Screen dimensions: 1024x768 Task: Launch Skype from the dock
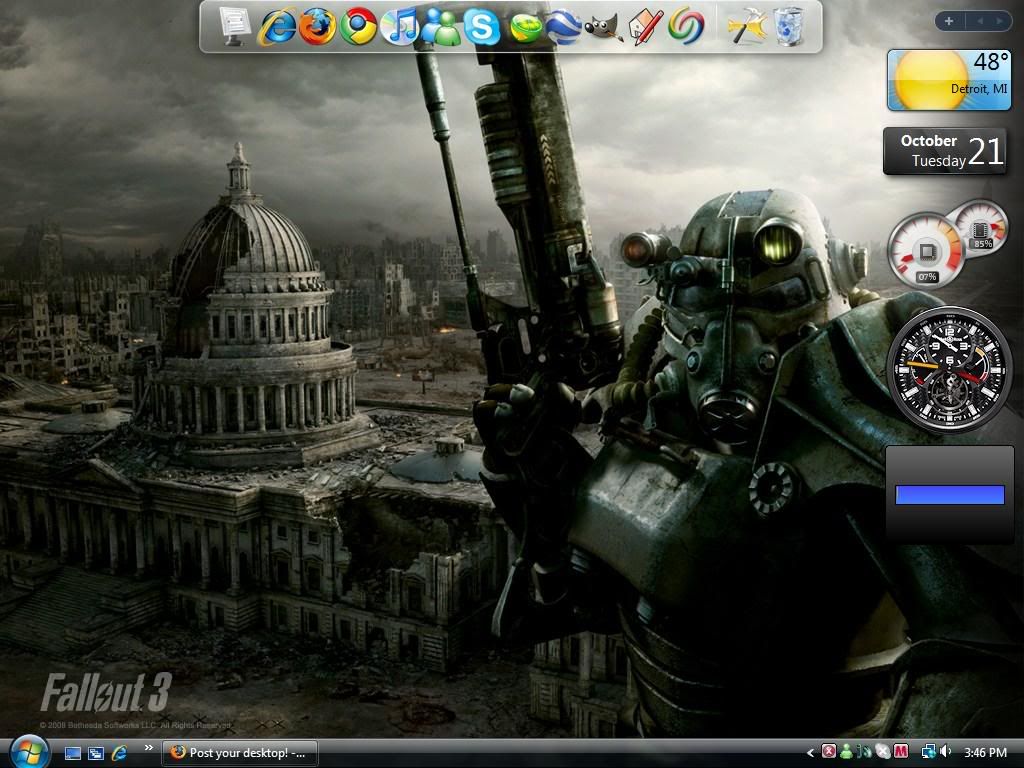coord(482,27)
